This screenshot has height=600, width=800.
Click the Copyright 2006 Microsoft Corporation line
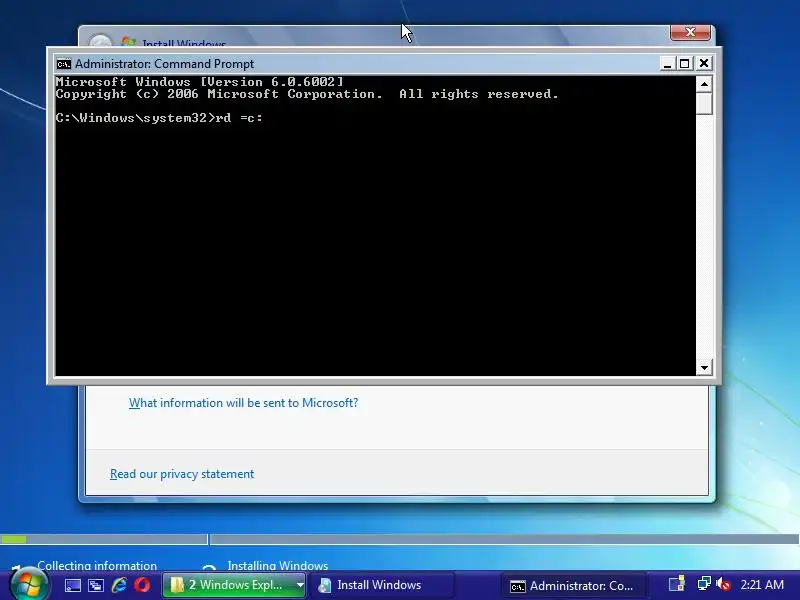(307, 94)
